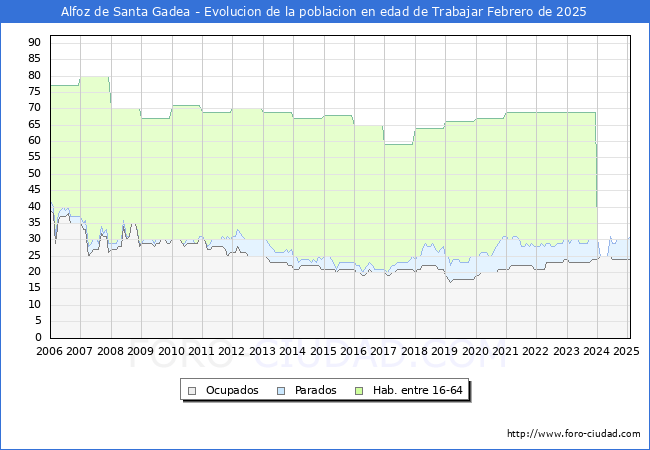Click the 90 y-axis value label

[34, 42]
